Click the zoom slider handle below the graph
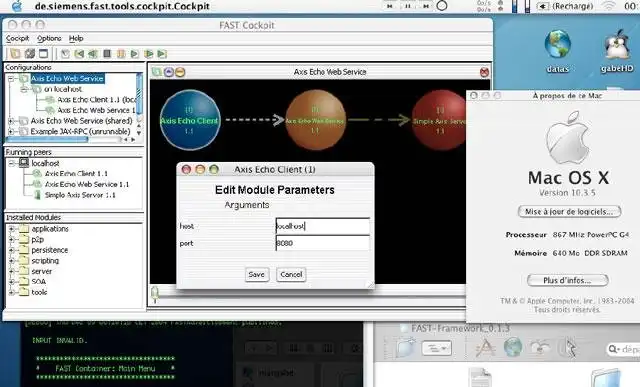Viewport: 640px width, 387px height. click(155, 294)
